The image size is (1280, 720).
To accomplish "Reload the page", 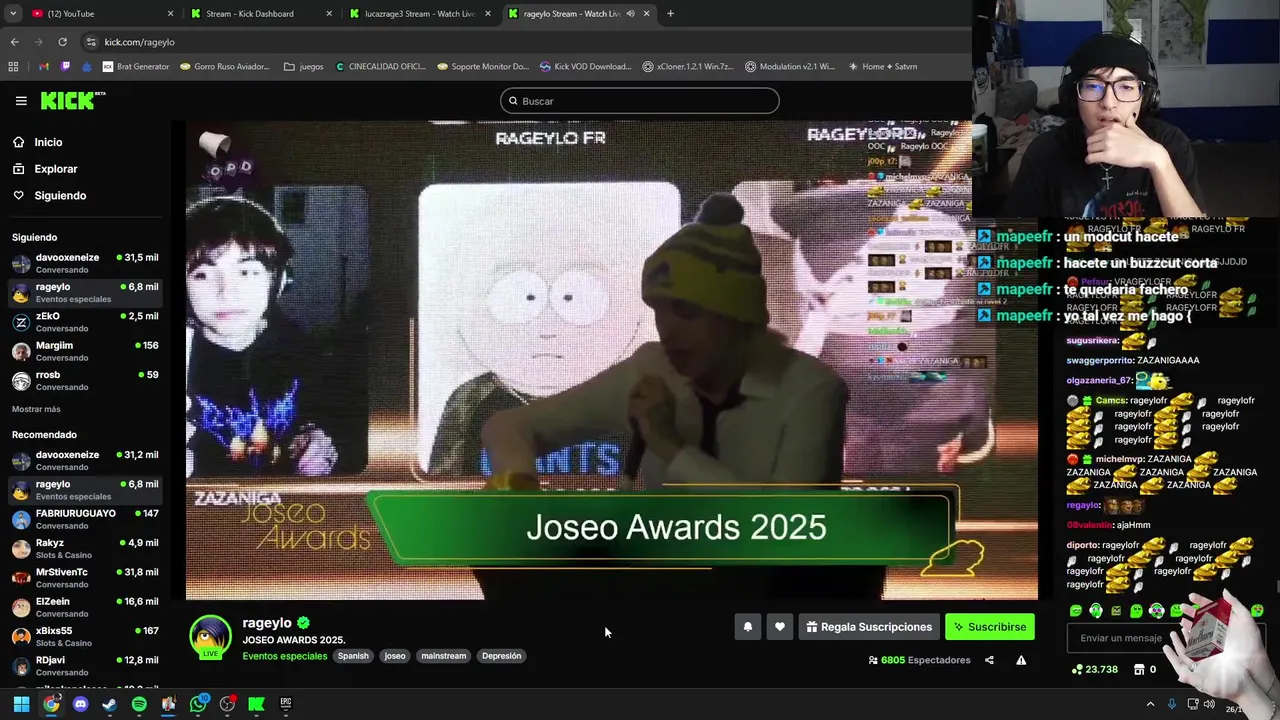I will pyautogui.click(x=62, y=42).
